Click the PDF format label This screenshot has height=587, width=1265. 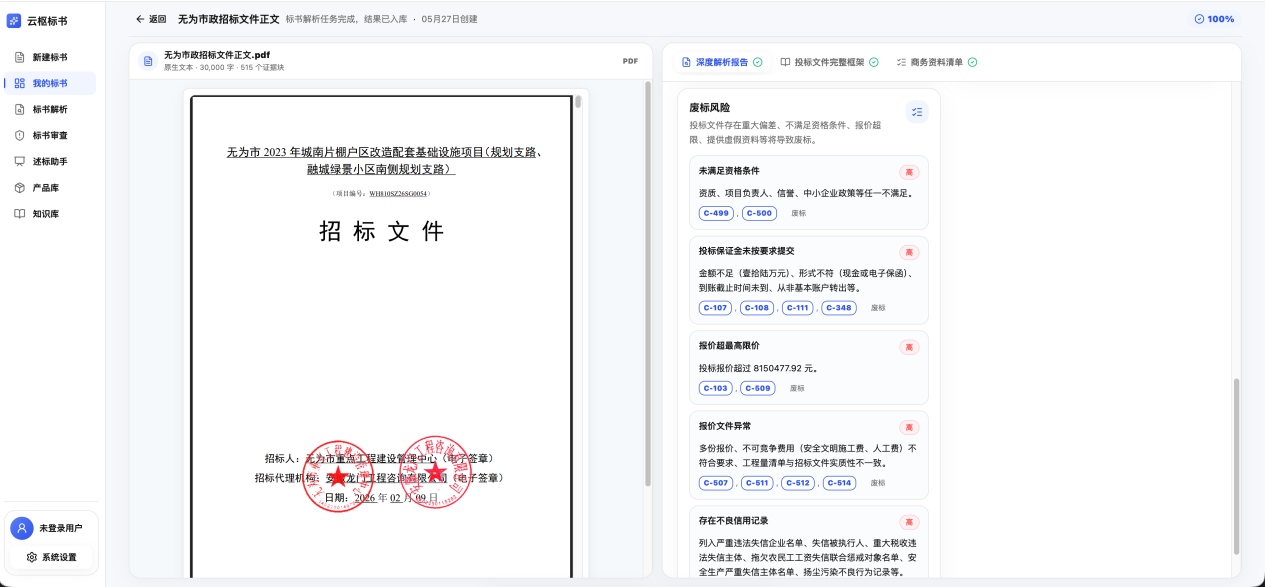pos(630,61)
